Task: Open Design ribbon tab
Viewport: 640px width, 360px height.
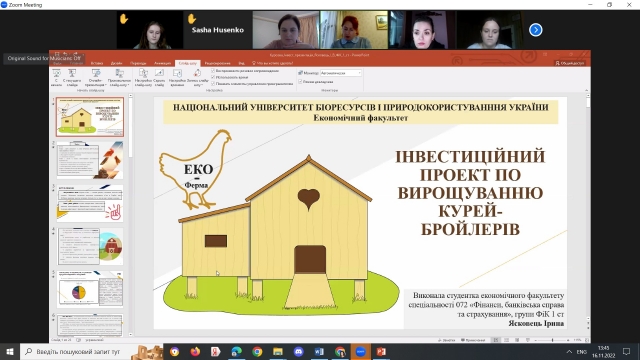Action: click(x=116, y=63)
